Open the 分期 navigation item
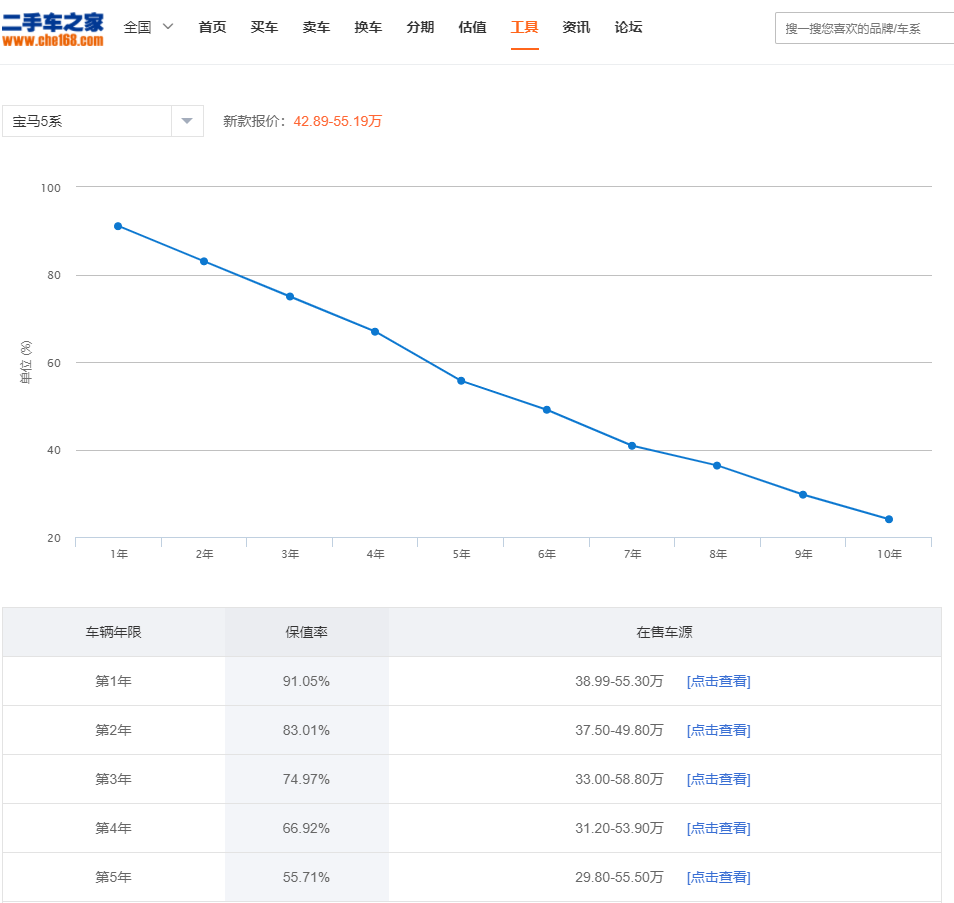Image resolution: width=954 pixels, height=903 pixels. 420,27
